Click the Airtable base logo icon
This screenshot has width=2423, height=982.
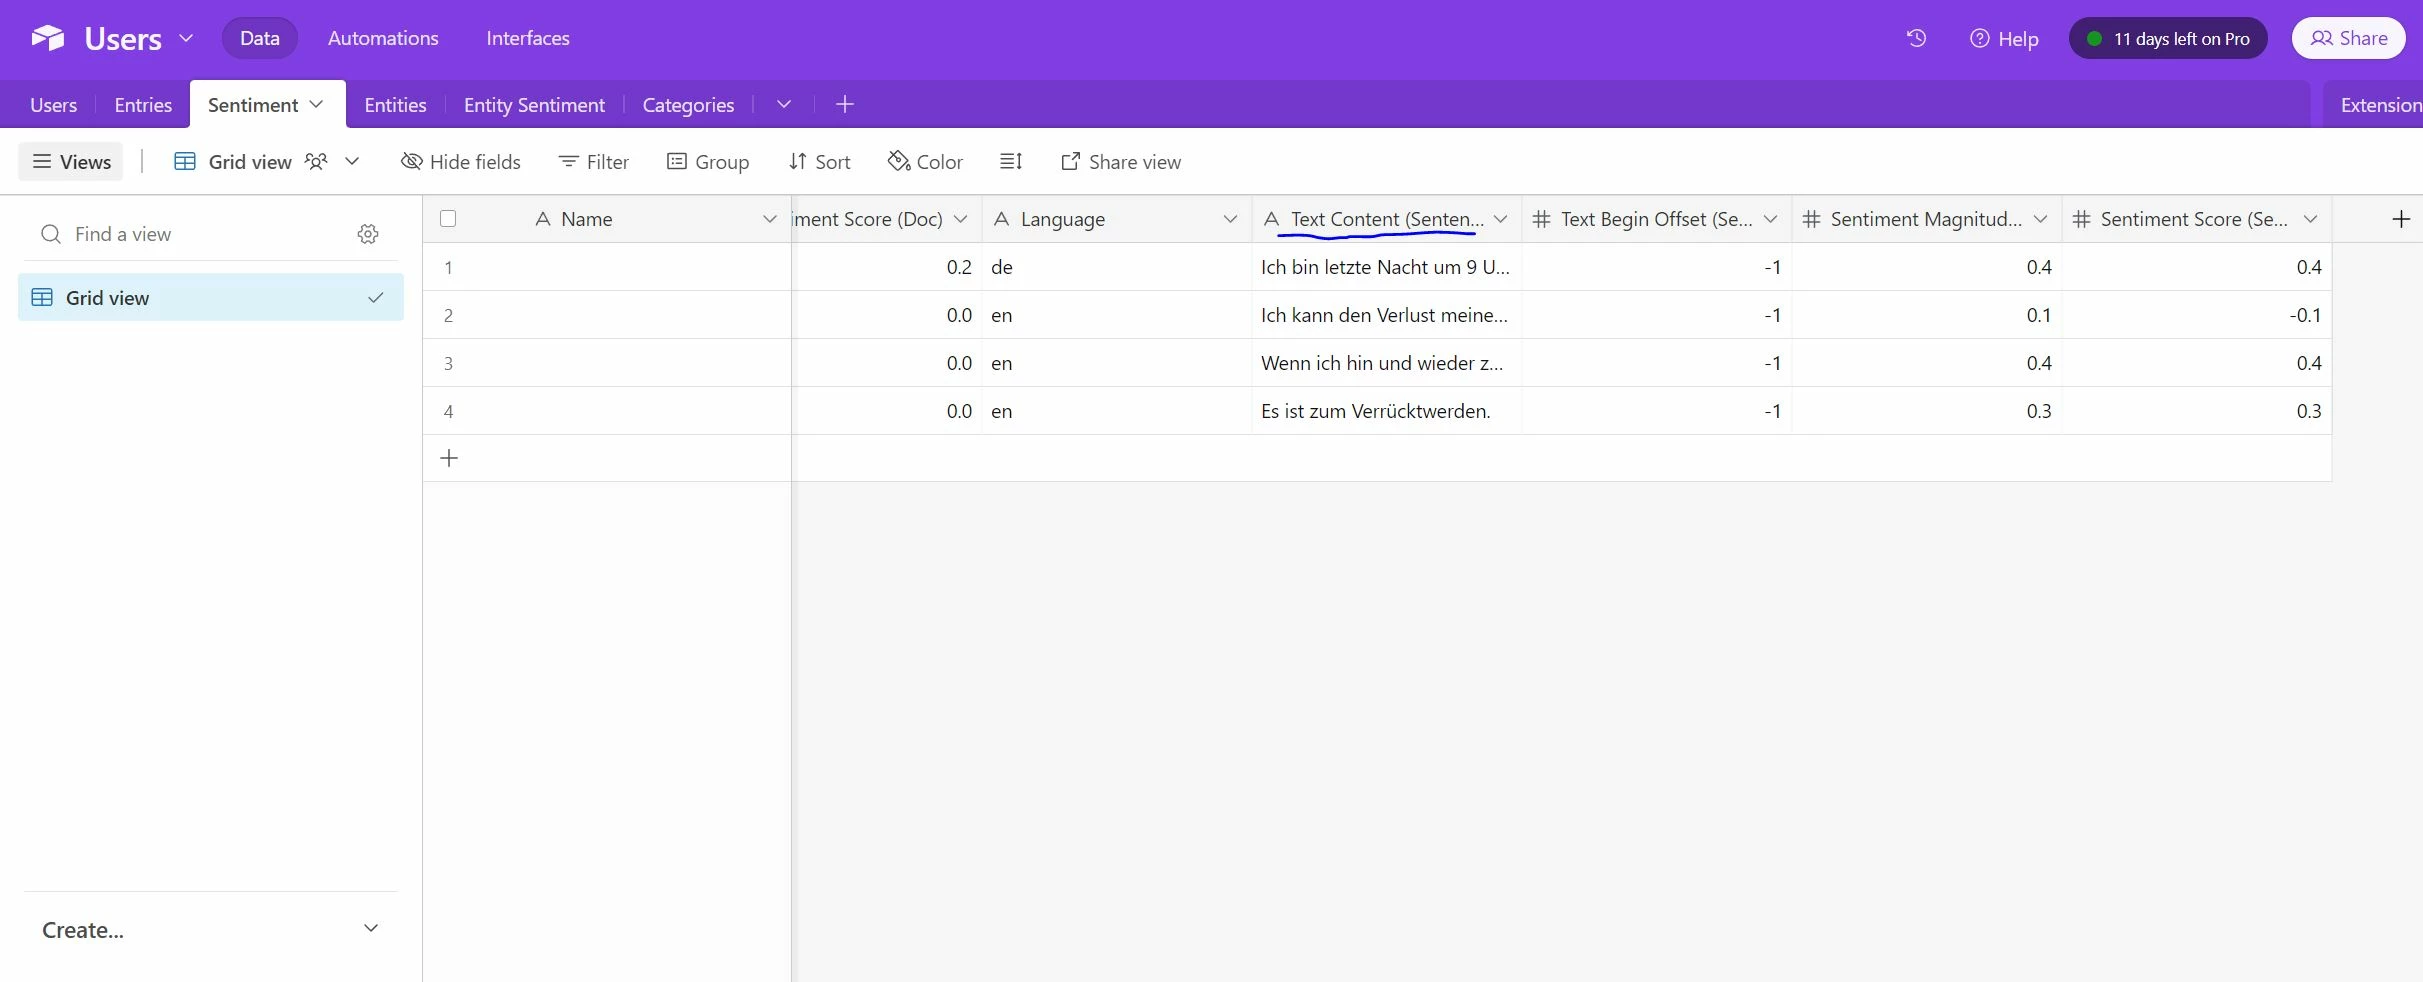coord(47,38)
